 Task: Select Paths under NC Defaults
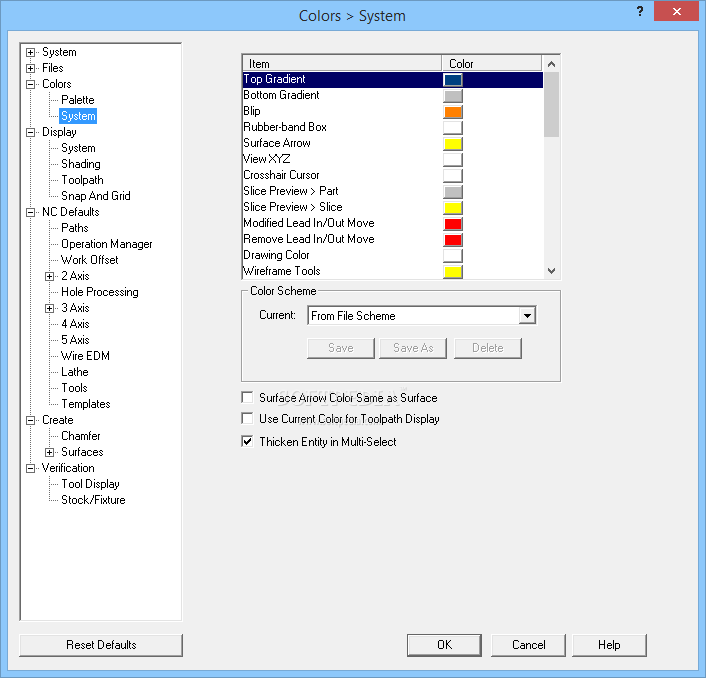click(75, 228)
